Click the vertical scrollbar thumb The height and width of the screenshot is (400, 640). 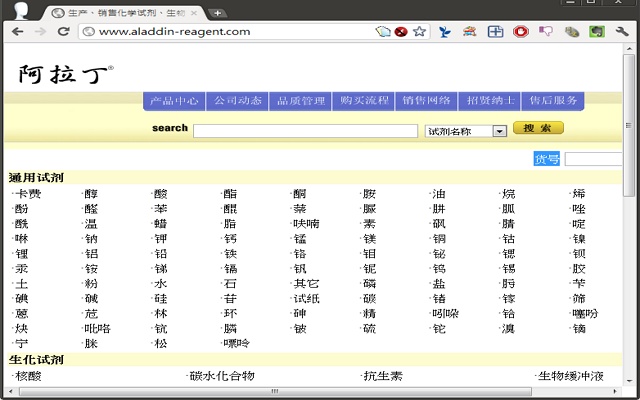(x=629, y=125)
